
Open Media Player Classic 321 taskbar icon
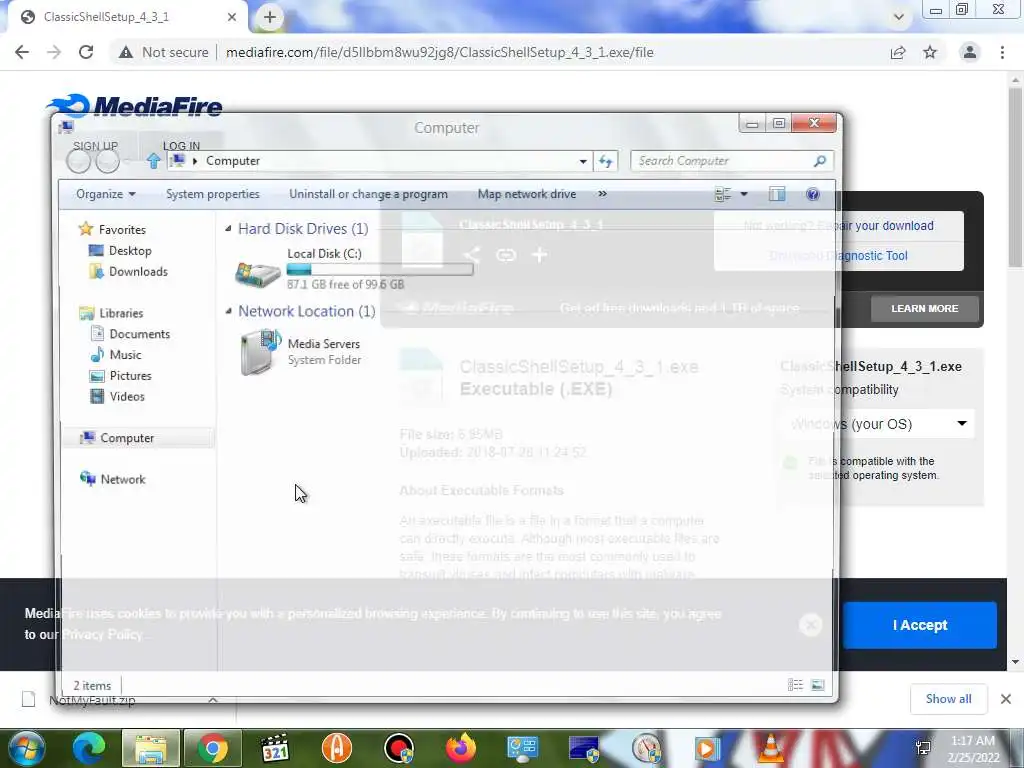(x=275, y=748)
